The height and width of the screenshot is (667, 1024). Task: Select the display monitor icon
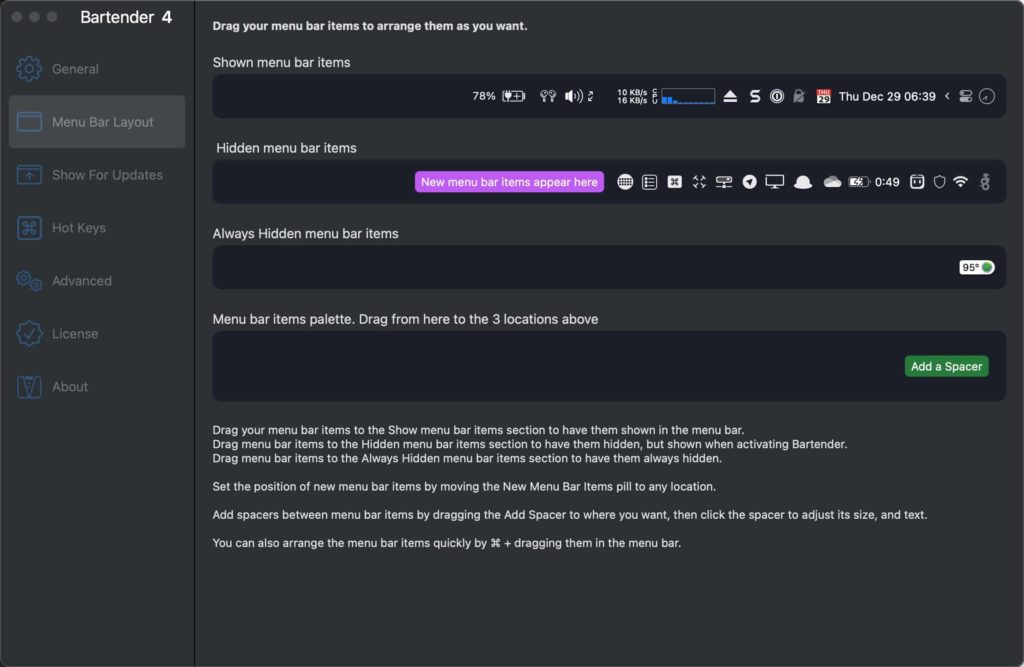click(775, 182)
